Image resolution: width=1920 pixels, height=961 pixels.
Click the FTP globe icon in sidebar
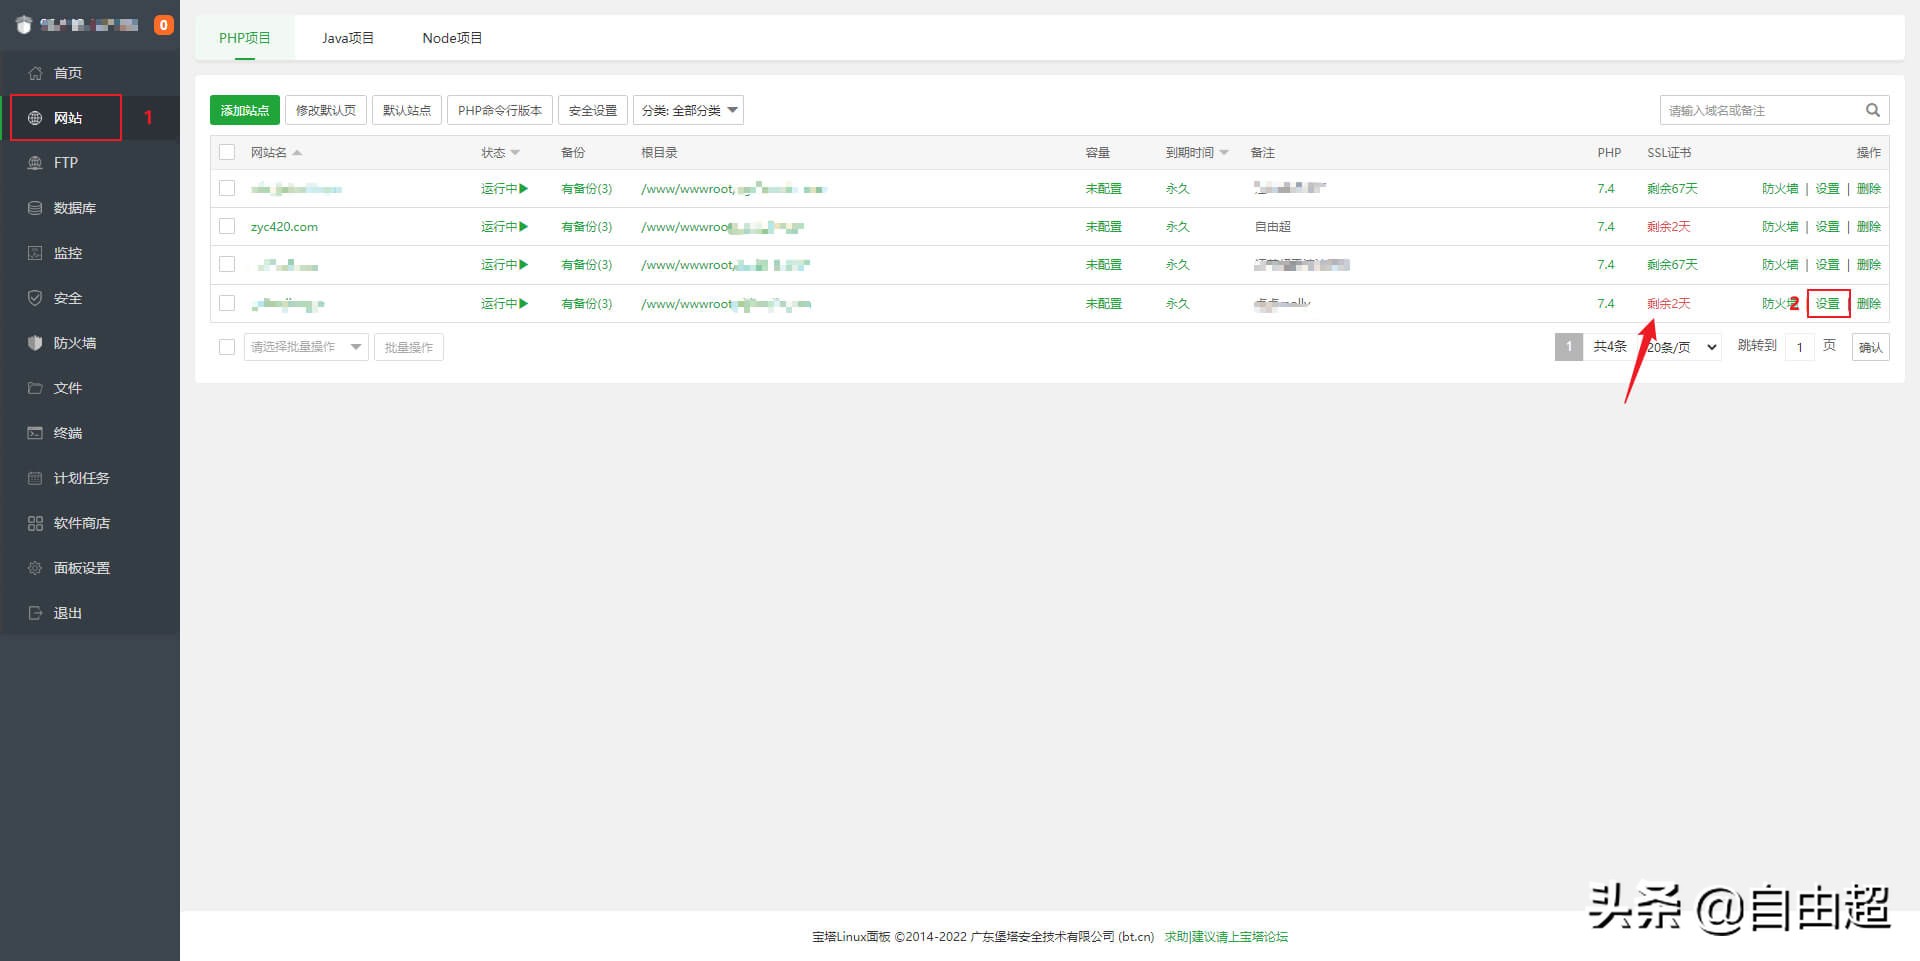[x=35, y=163]
